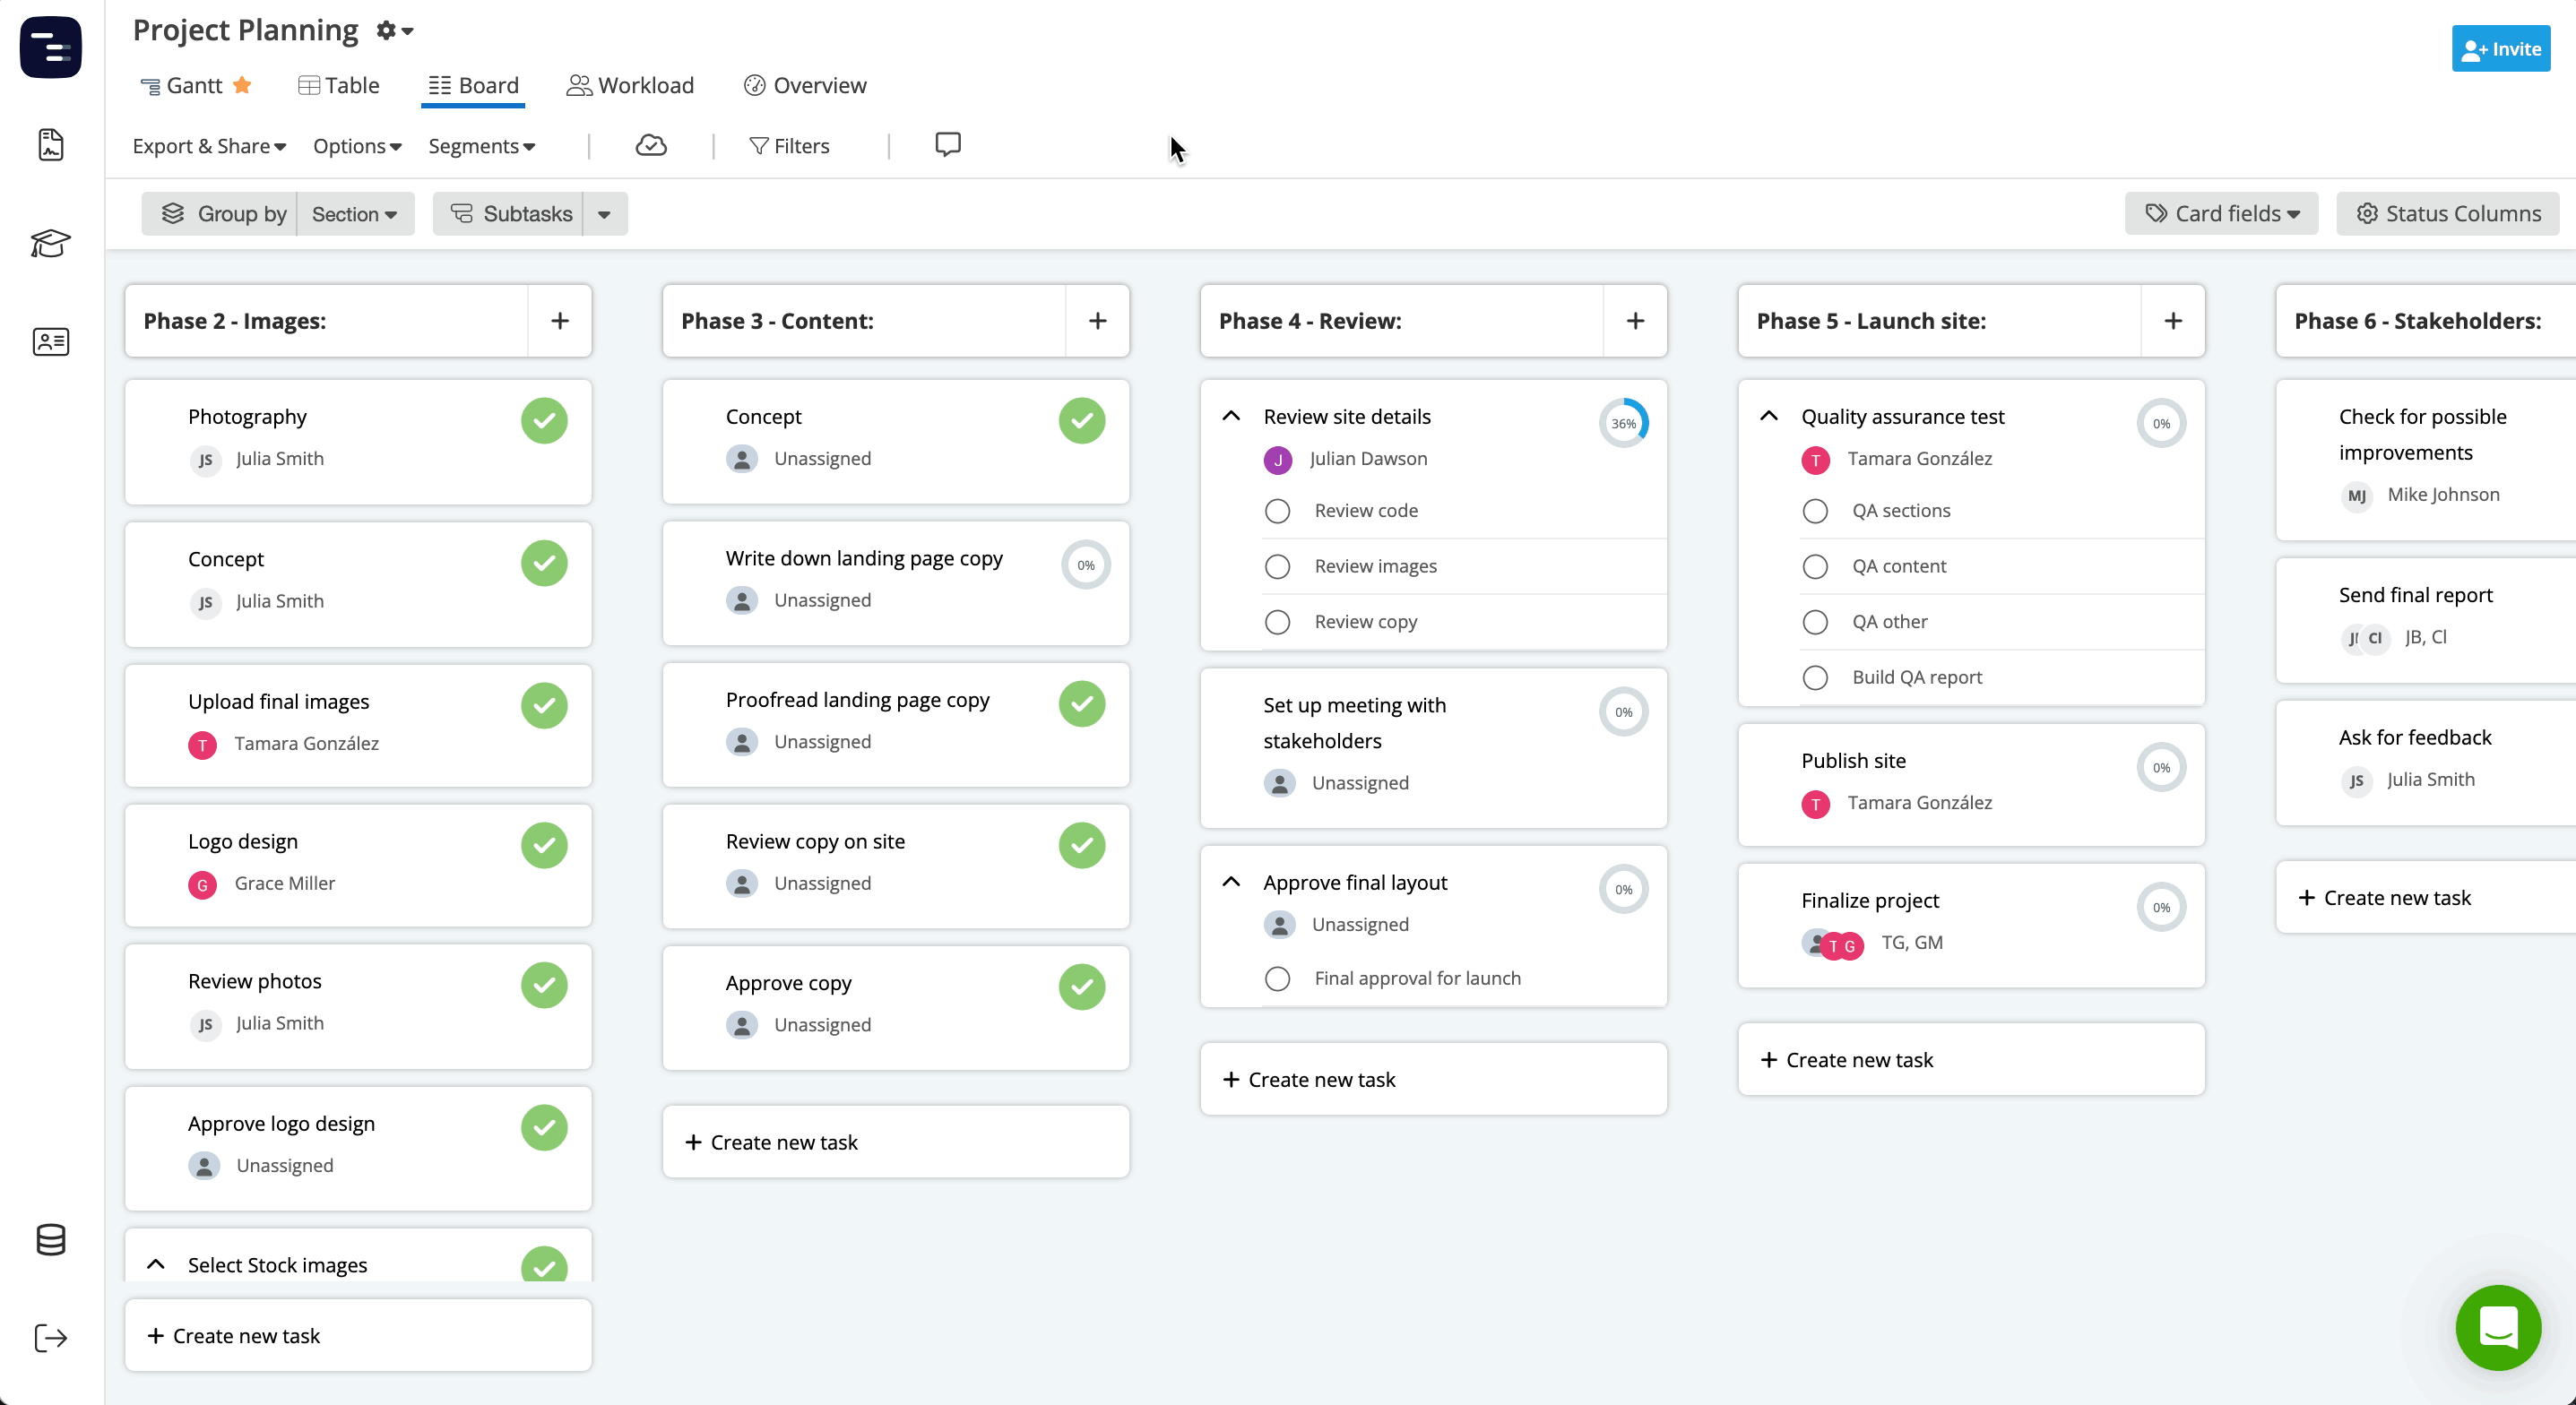The width and height of the screenshot is (2576, 1405).
Task: Add a task using the plus on Phase 2 header
Action: [x=560, y=321]
